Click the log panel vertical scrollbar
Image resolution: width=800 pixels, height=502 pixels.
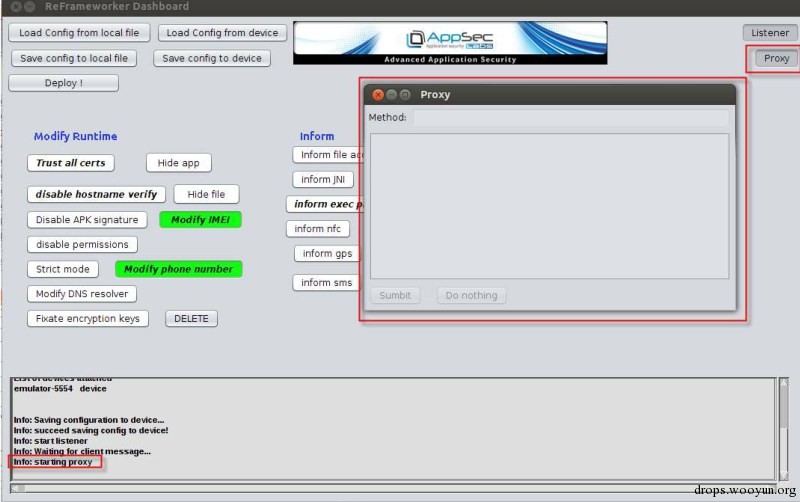point(784,429)
